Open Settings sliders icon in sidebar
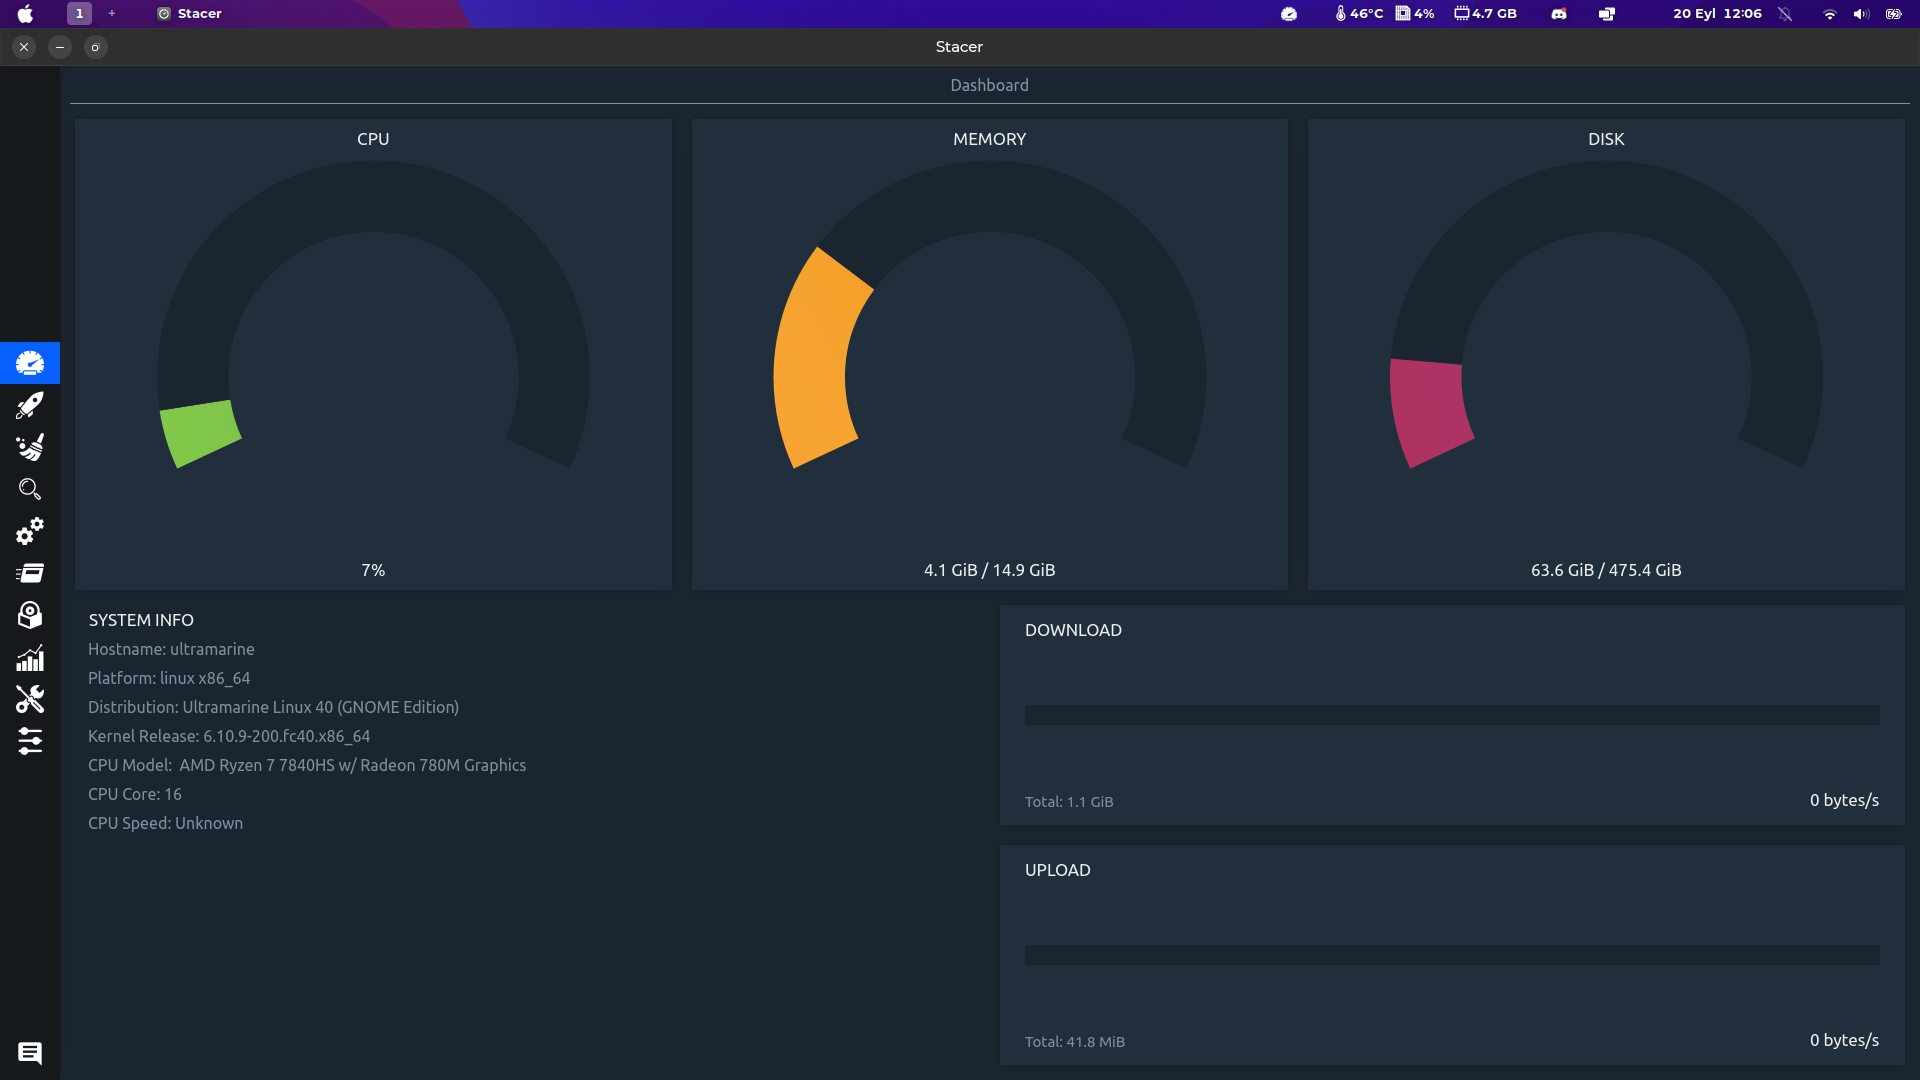1920x1080 pixels. [30, 741]
